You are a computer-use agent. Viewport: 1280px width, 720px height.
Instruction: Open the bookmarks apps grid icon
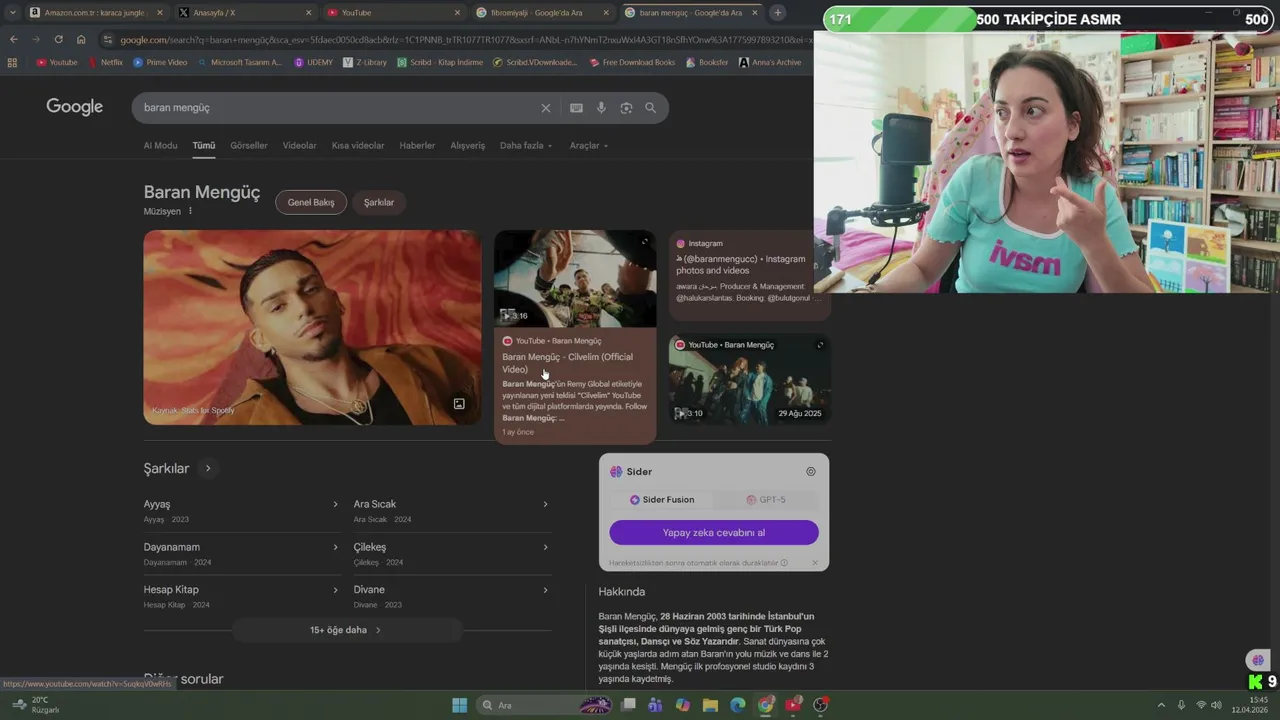coord(12,62)
